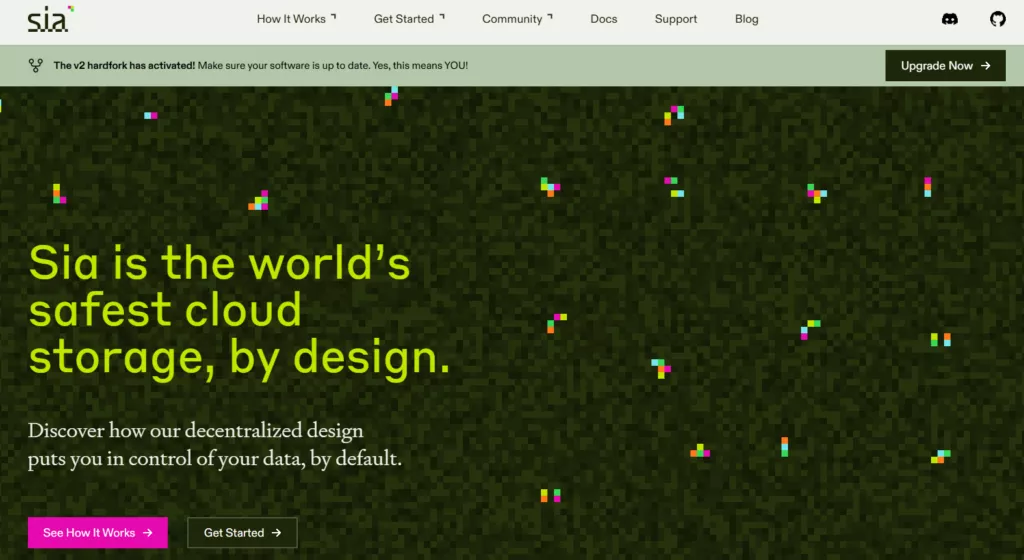Click the outlined Get Started button
The width and height of the screenshot is (1024, 560).
pyautogui.click(x=242, y=533)
